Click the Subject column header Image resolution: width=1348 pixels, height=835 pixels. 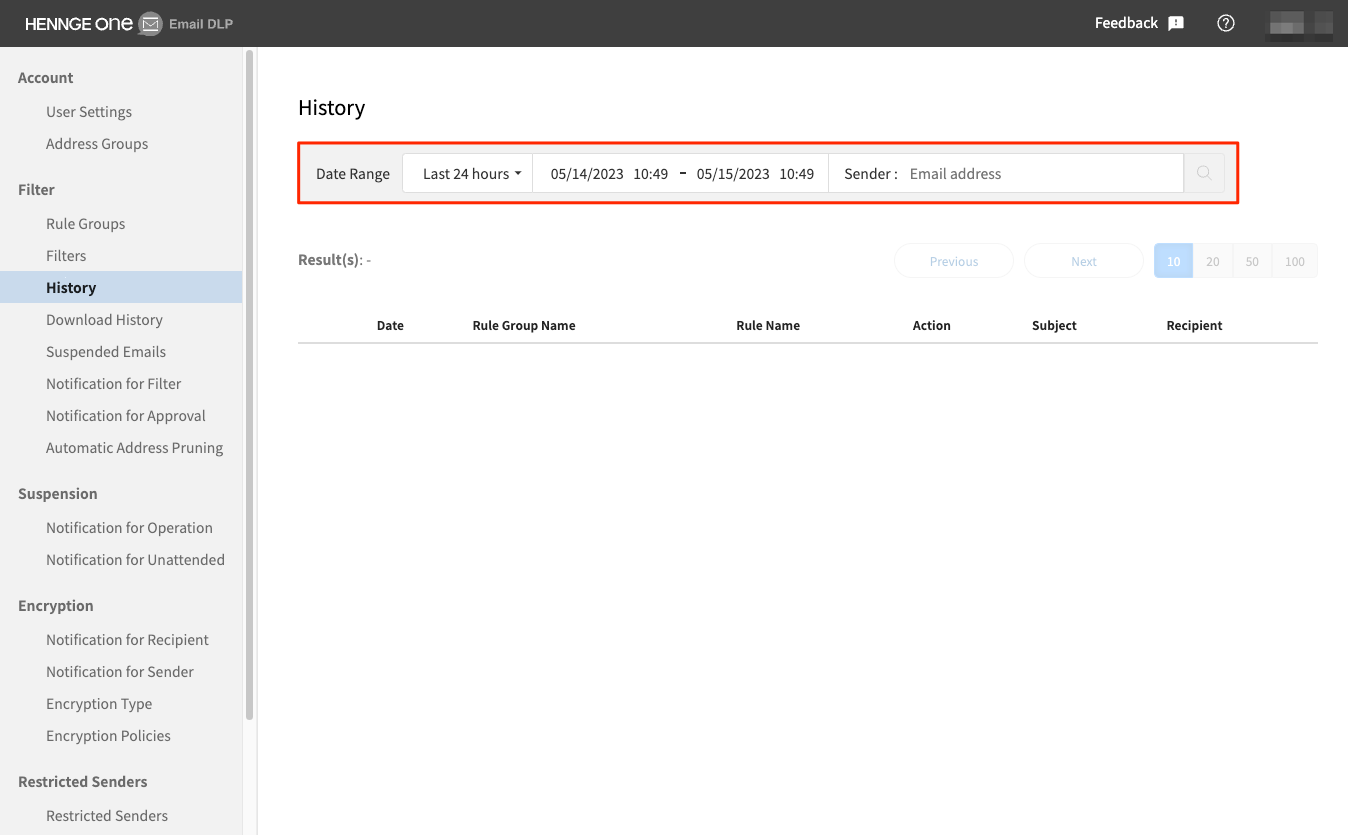point(1054,325)
